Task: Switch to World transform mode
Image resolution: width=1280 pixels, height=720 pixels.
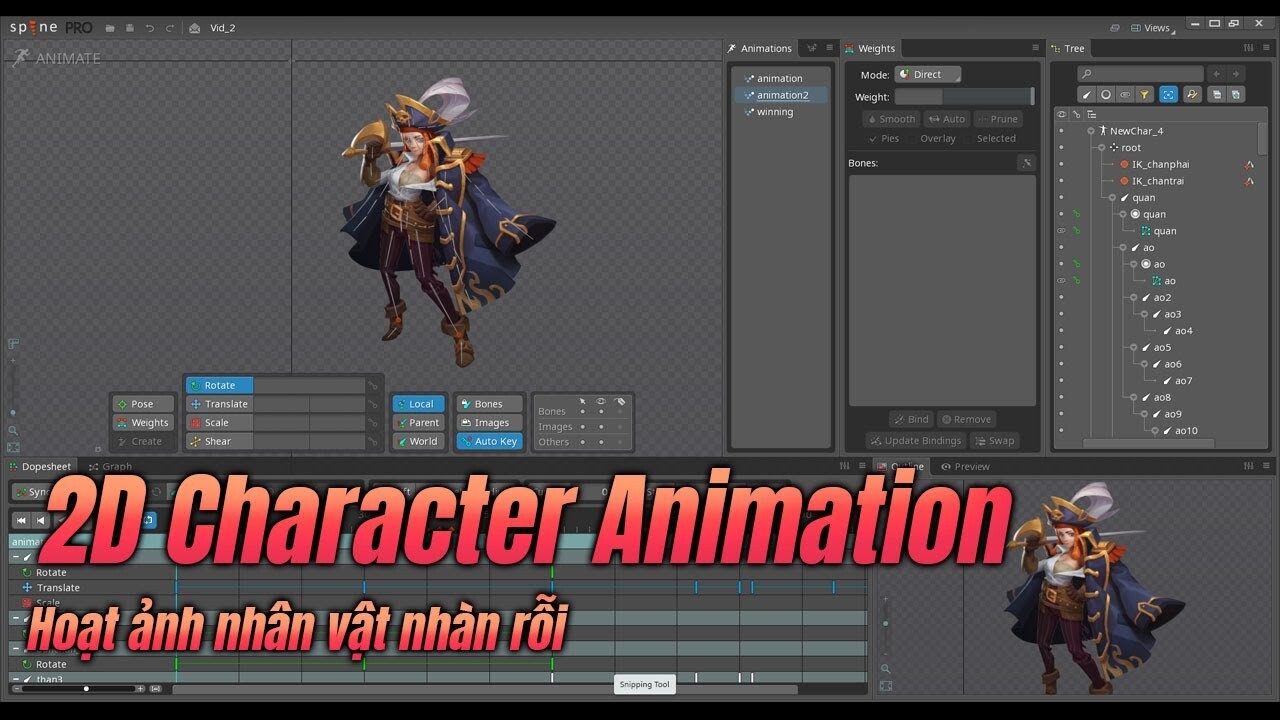Action: 418,441
